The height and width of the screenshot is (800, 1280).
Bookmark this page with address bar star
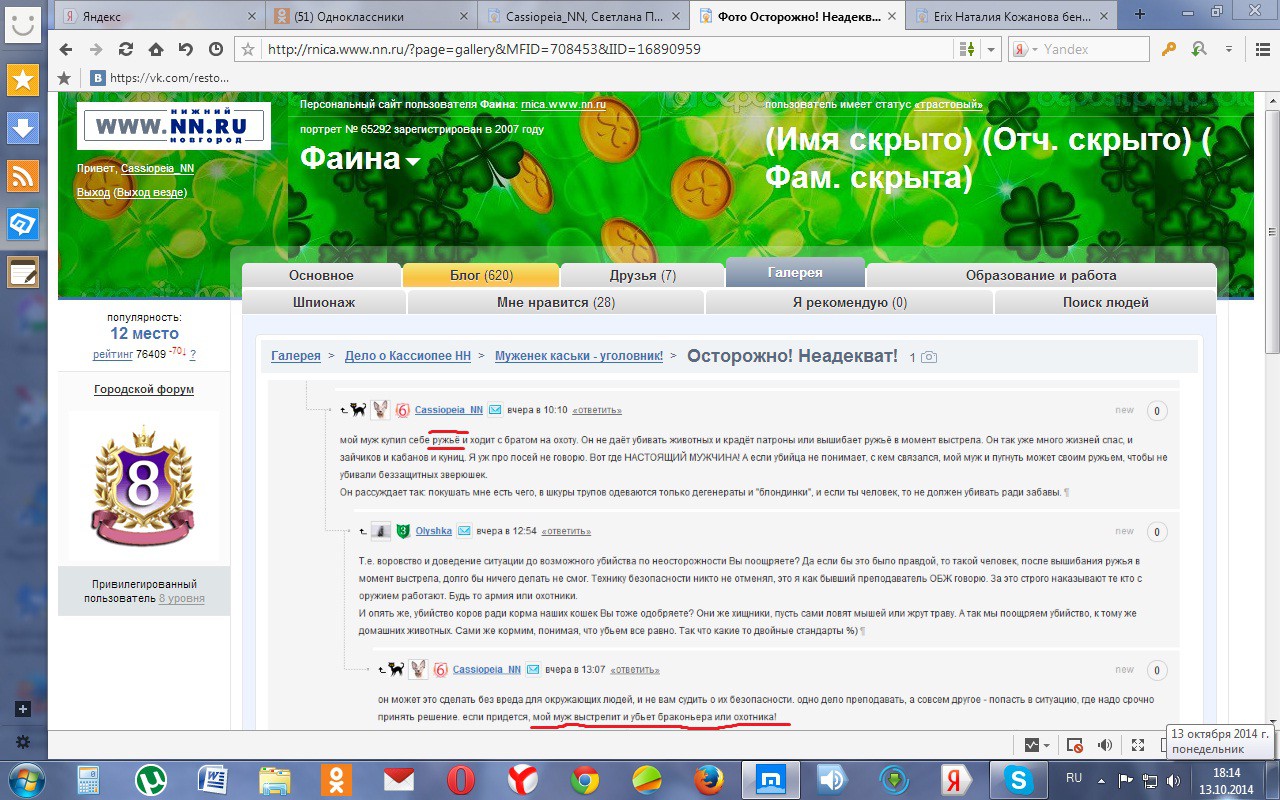point(248,49)
